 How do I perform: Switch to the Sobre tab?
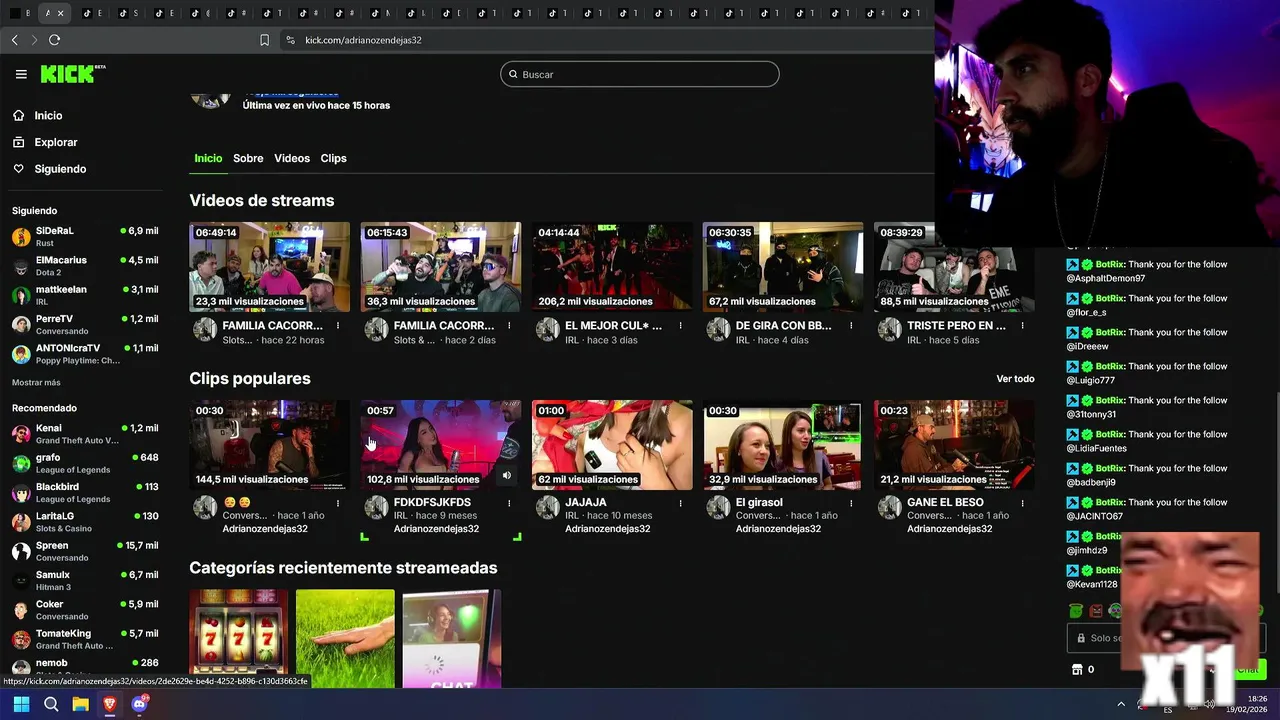(248, 158)
